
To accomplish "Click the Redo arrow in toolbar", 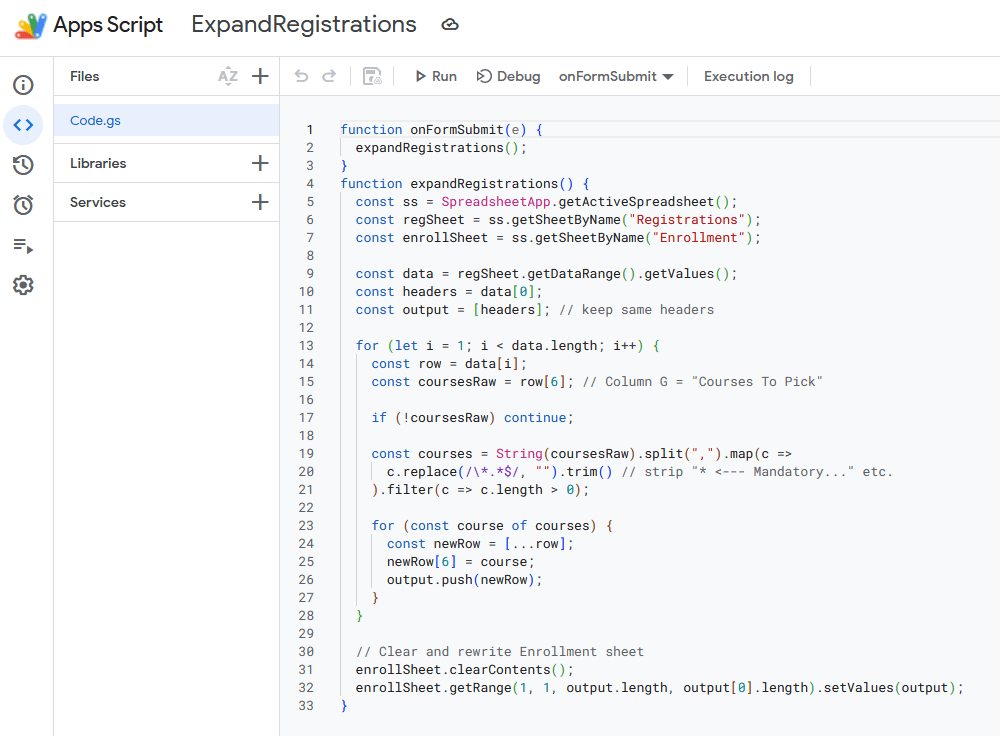I will (x=328, y=76).
